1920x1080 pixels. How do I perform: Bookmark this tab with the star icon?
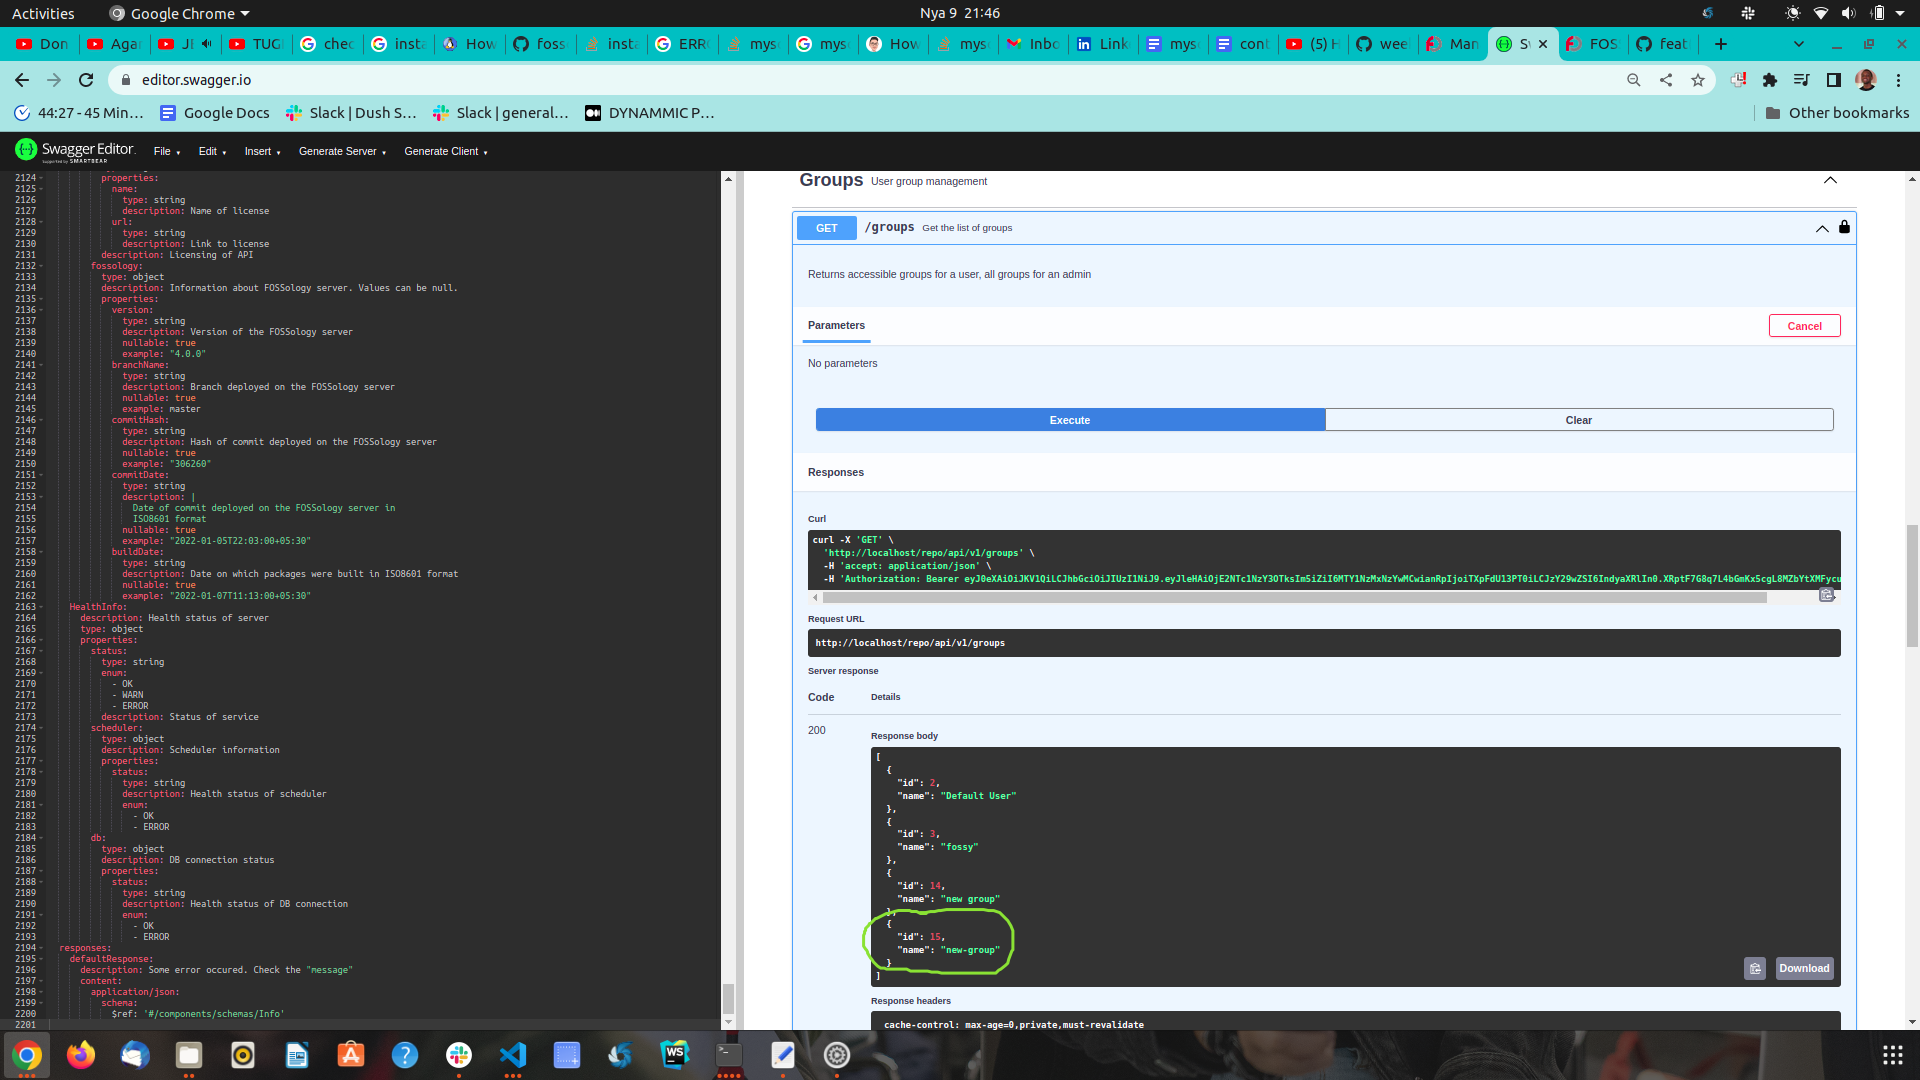[x=1697, y=80]
